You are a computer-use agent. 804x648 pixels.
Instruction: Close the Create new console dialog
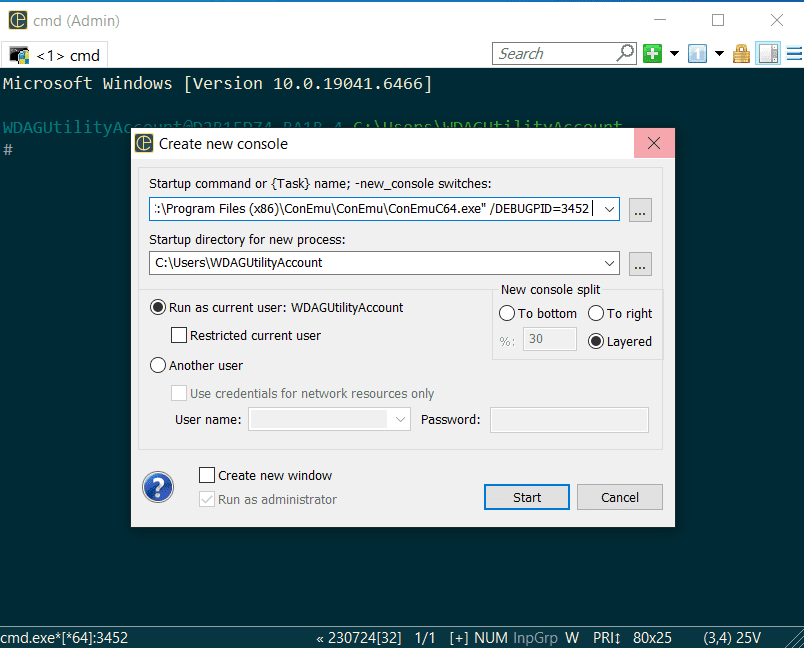click(x=654, y=143)
